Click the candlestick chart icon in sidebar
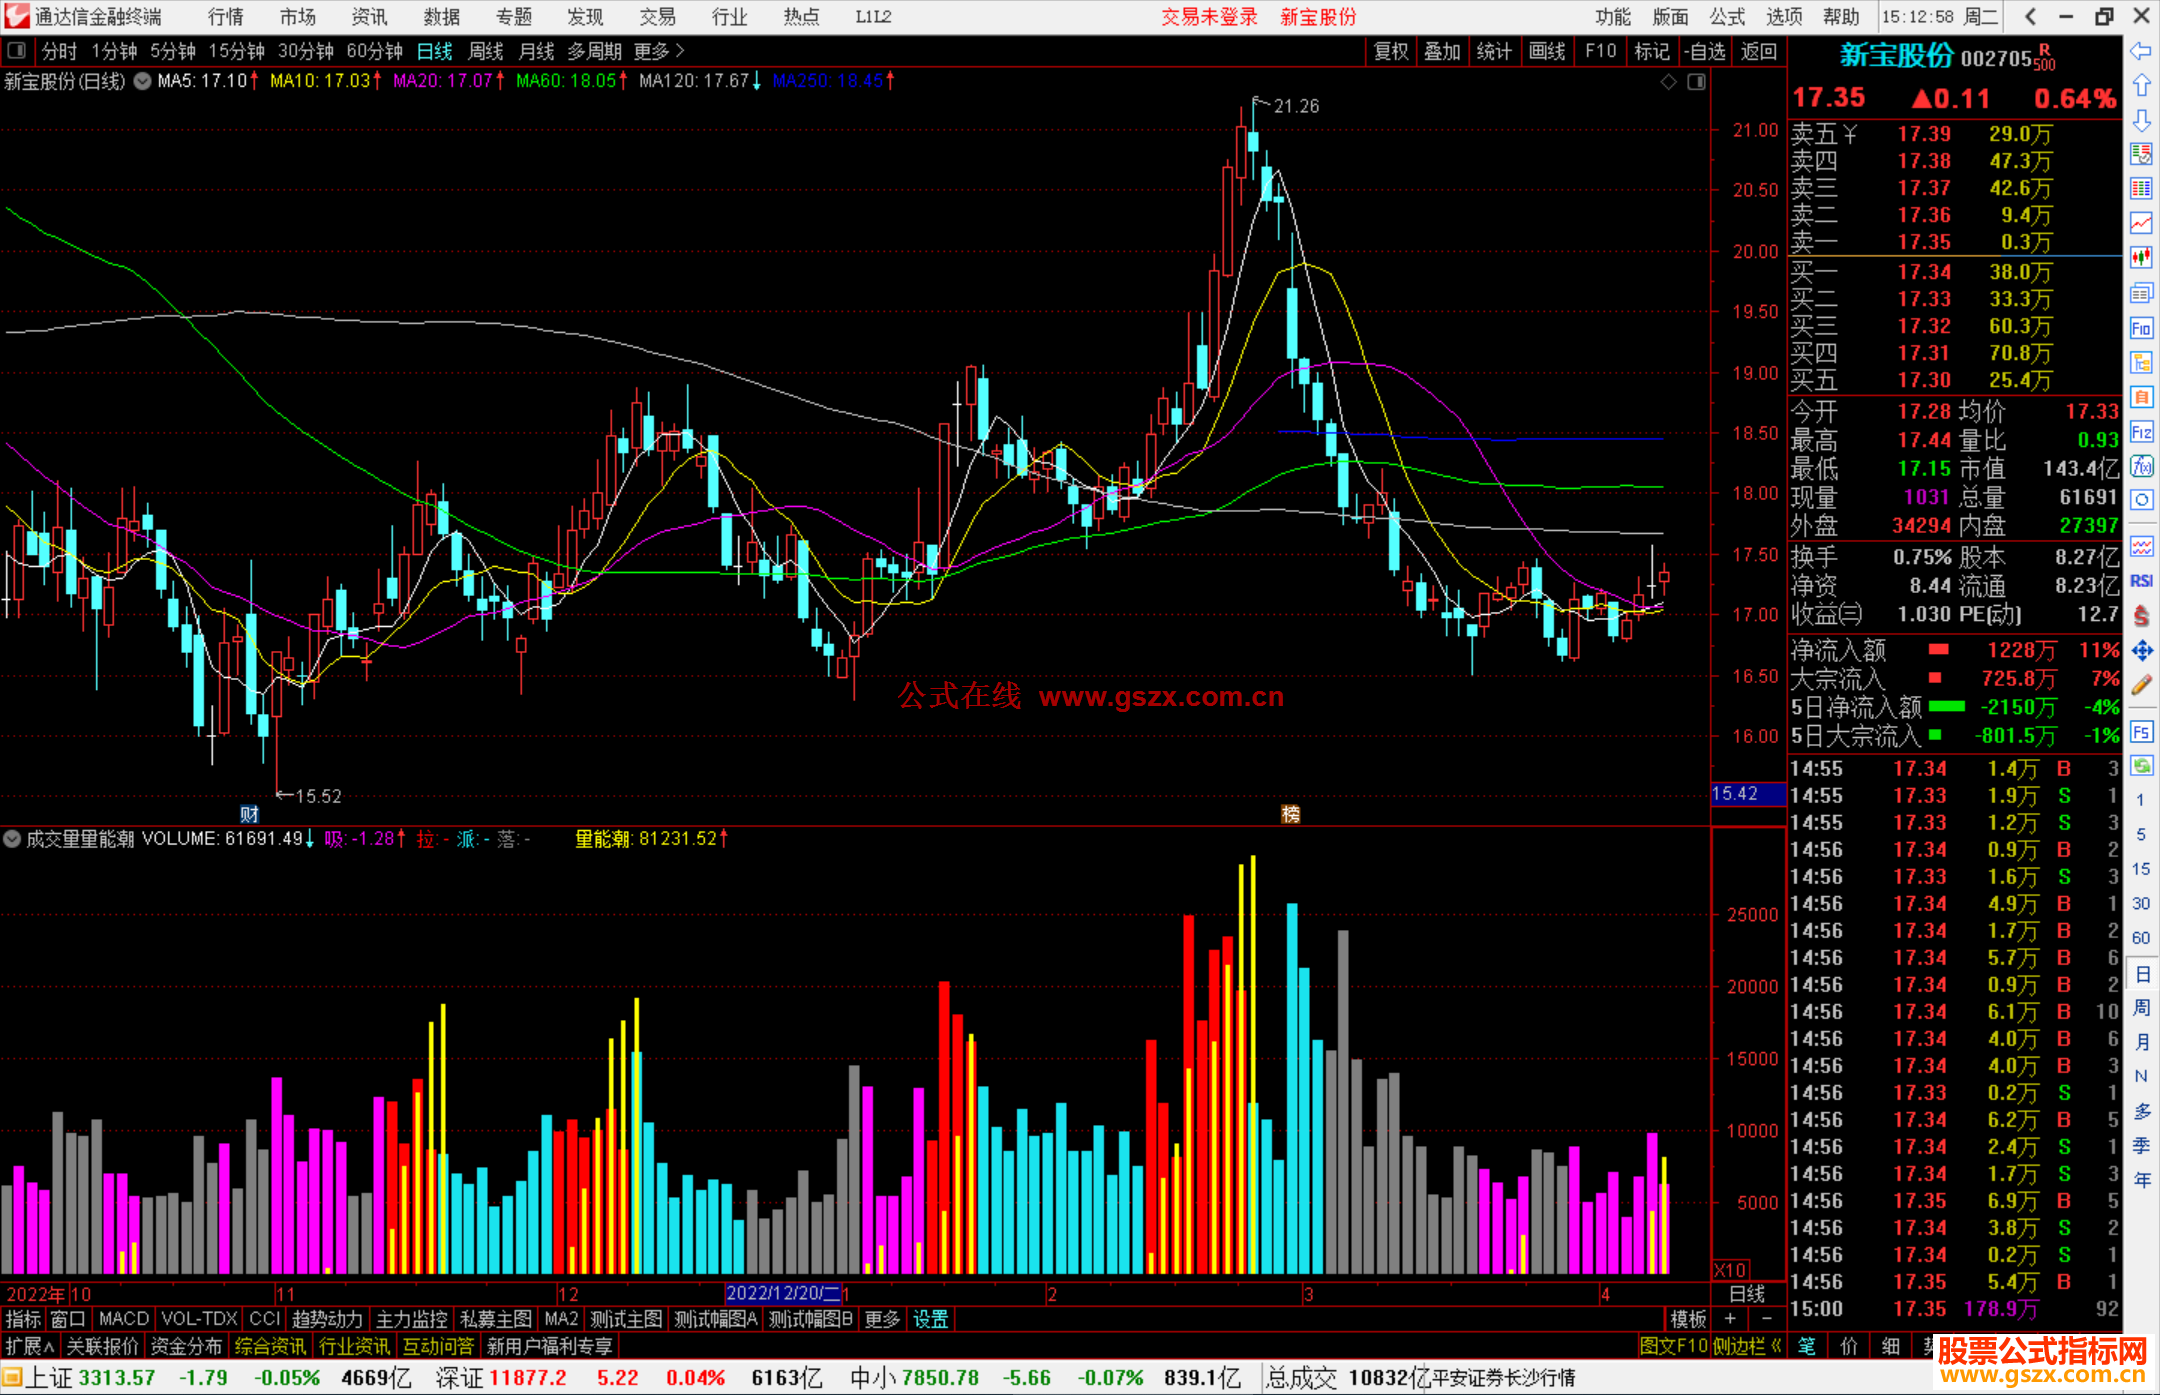The width and height of the screenshot is (2160, 1395). click(2141, 258)
